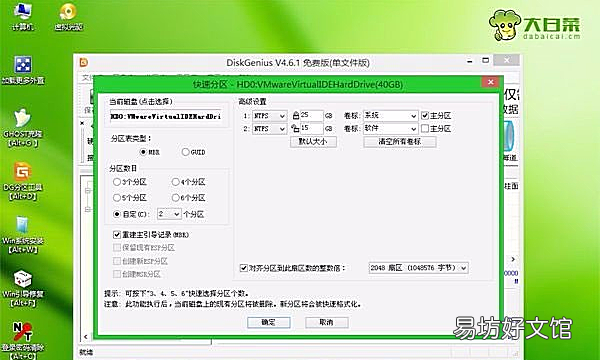The image size is (600, 360).
Task: Open the Computer desktop icon
Action: point(22,16)
